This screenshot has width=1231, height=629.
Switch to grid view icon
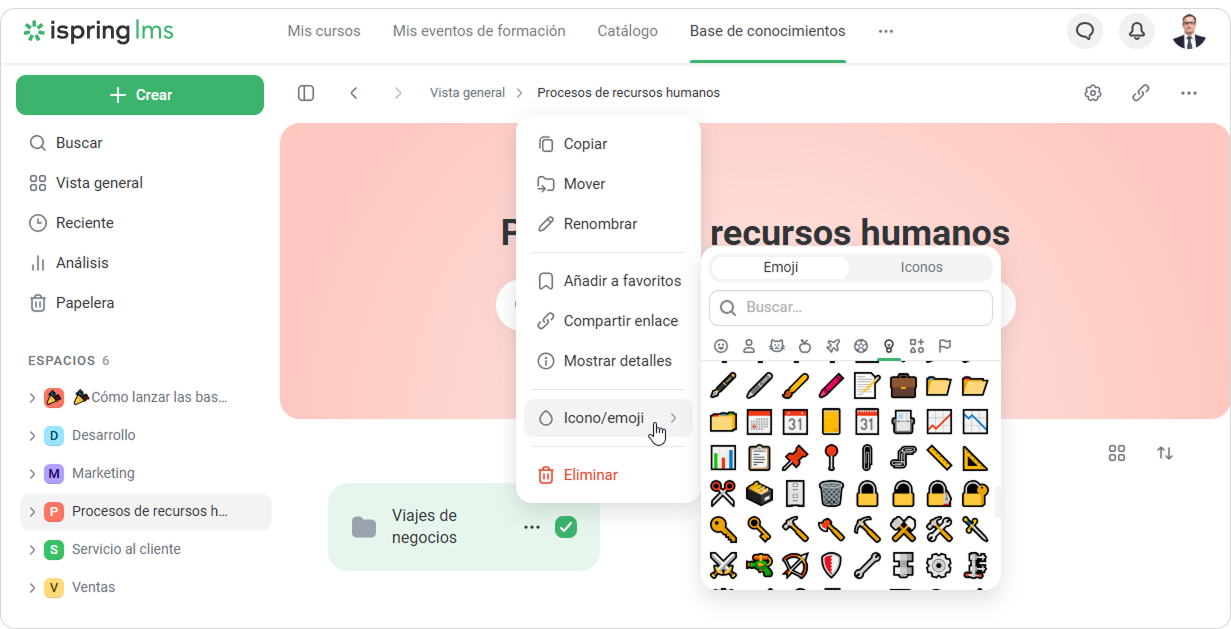click(x=1117, y=453)
